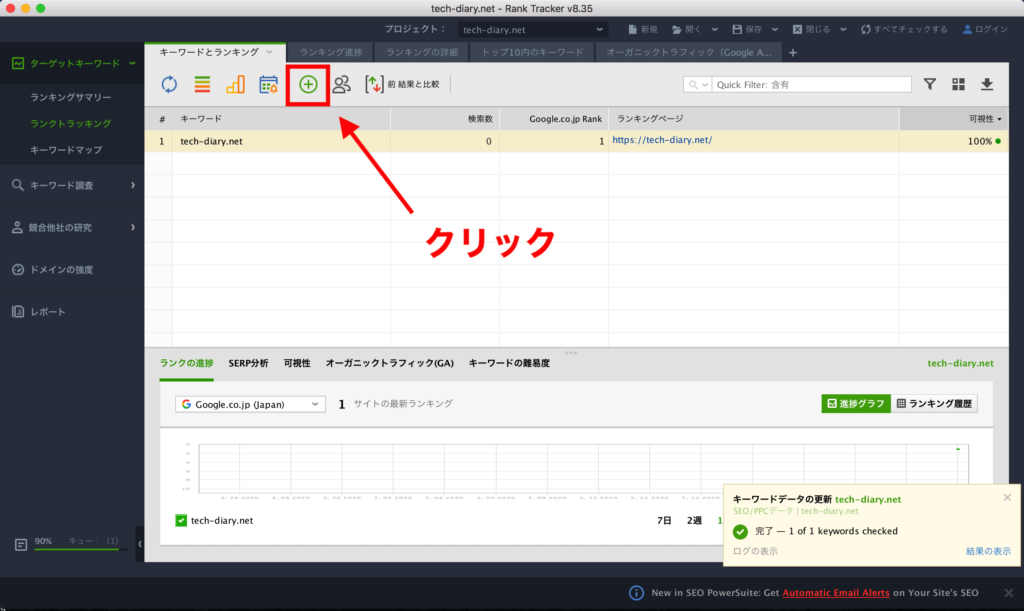Expand the 保存 dropdown arrow
1024x611 pixels.
775,29
